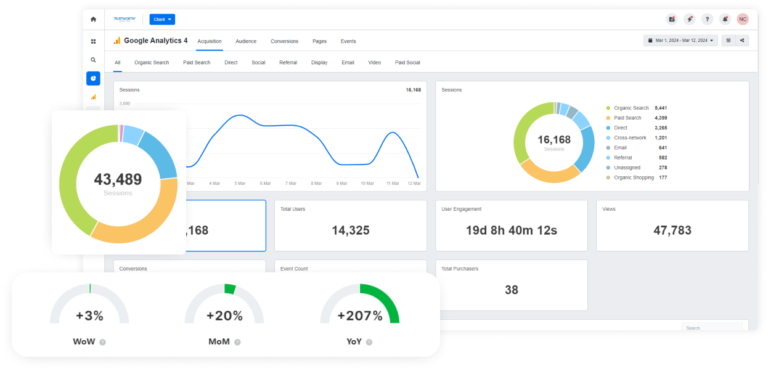This screenshot has width=768, height=371.
Task: Select the blue pie-chart reports icon
Action: [93, 78]
